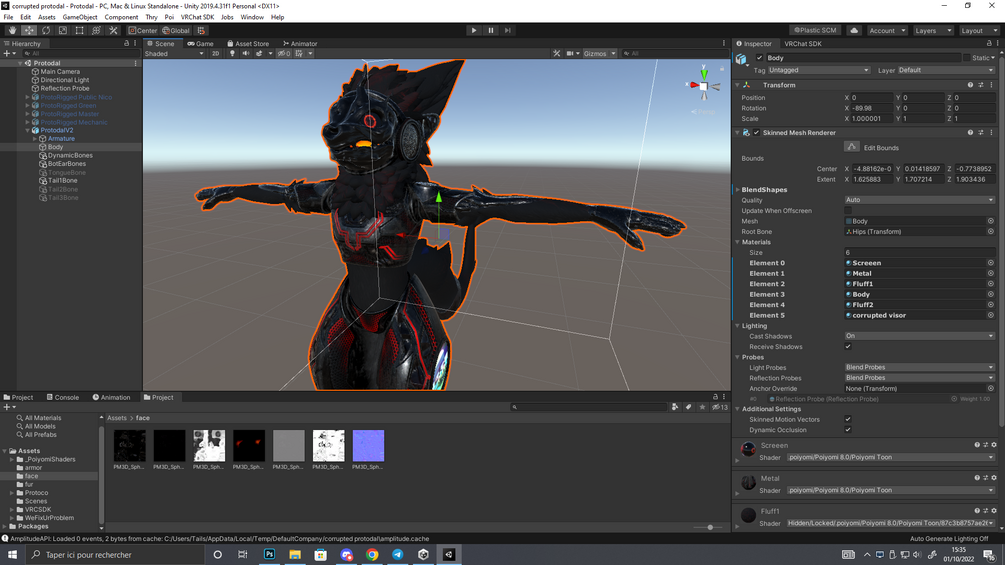1005x565 pixels.
Task: Collapse the ProtodalV2 hierarchy item
Action: (x=28, y=130)
